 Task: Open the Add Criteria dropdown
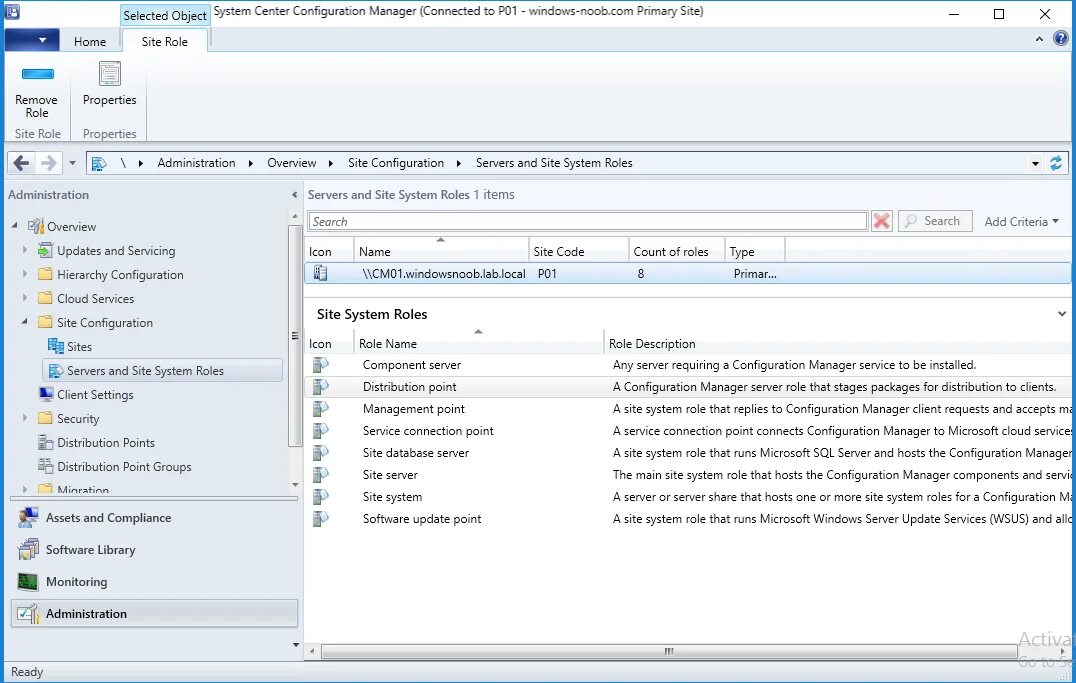(1021, 221)
